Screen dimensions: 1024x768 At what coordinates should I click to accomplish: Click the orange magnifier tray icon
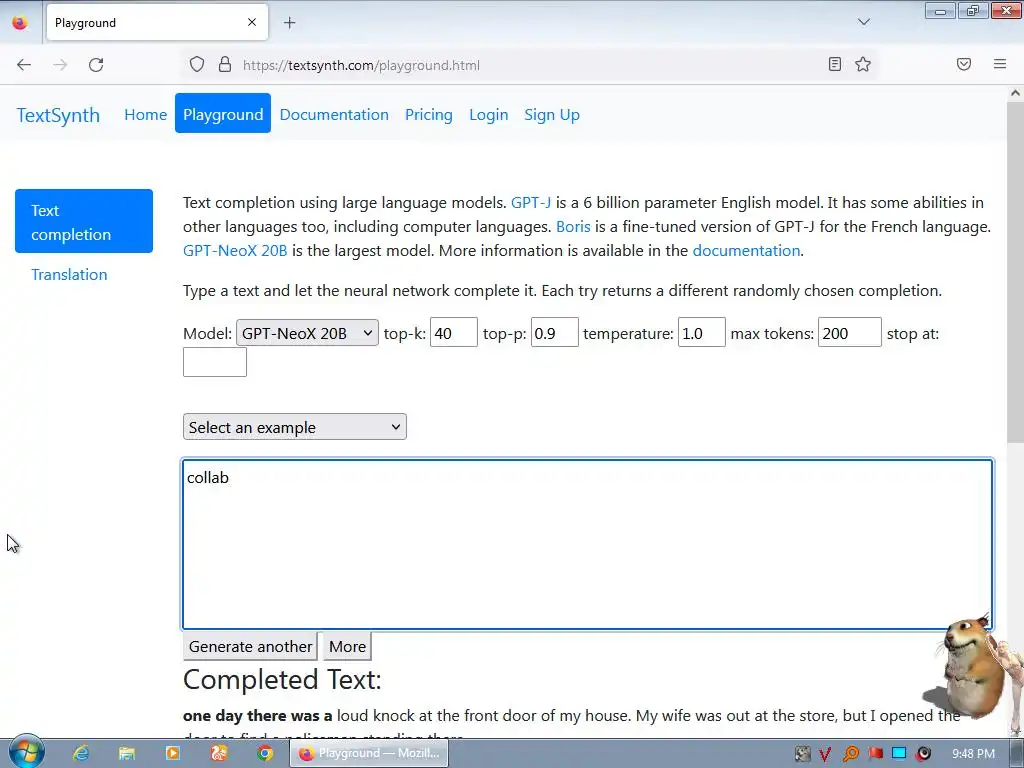[850, 754]
